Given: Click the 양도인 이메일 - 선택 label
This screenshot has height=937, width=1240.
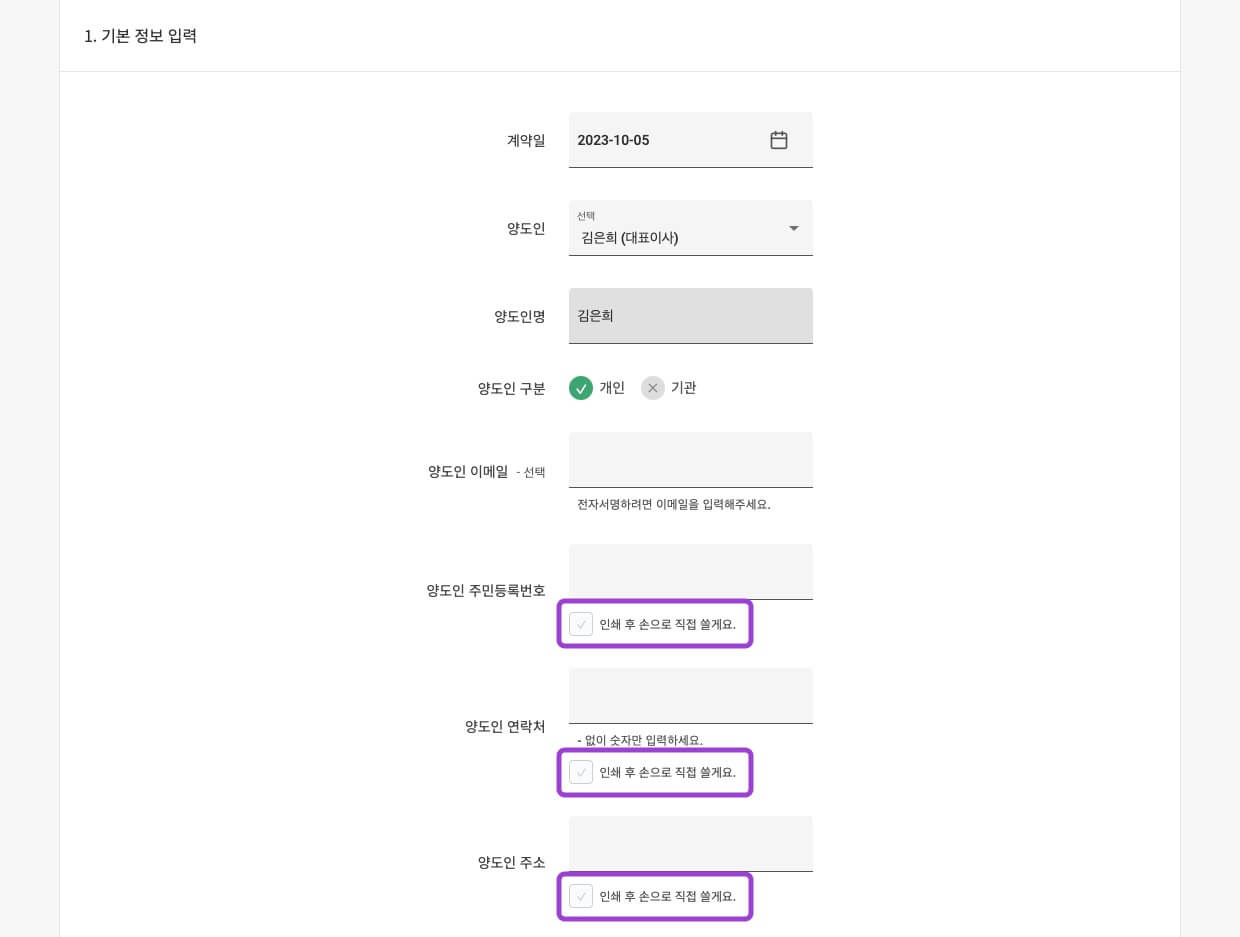Looking at the screenshot, I should point(486,472).
